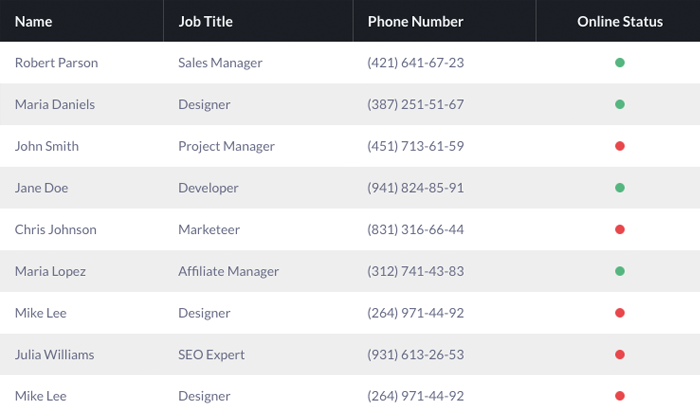700x412 pixels.
Task: Click Maria Lopez's green online indicator
Action: [620, 271]
